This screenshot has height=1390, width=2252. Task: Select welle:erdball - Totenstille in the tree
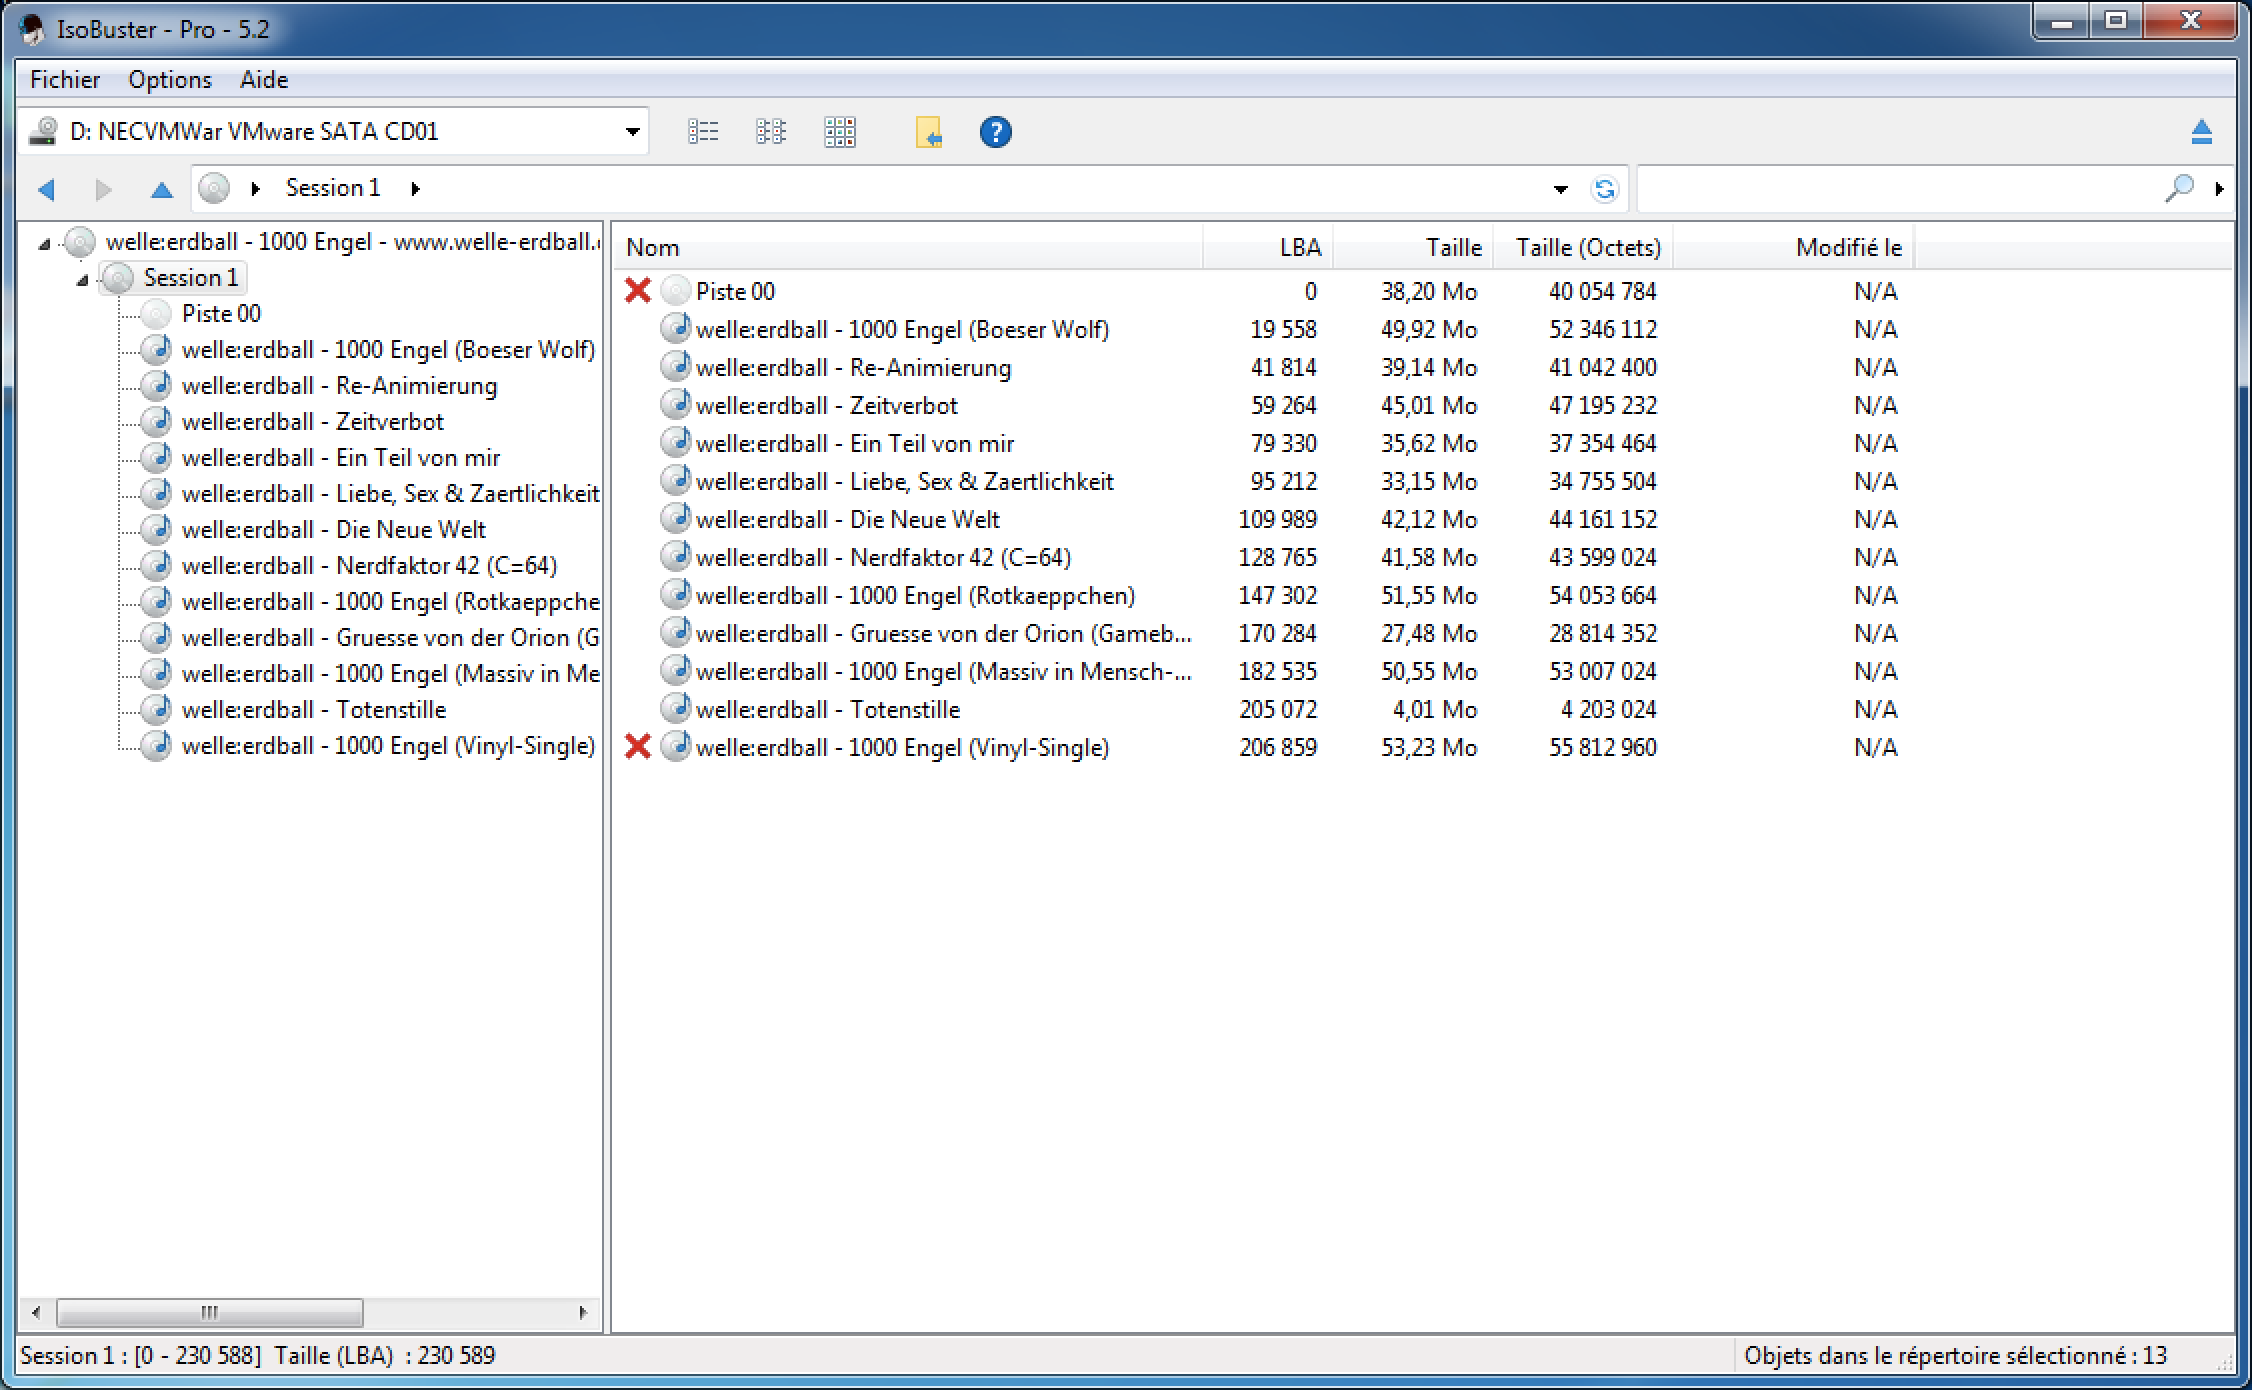[314, 710]
